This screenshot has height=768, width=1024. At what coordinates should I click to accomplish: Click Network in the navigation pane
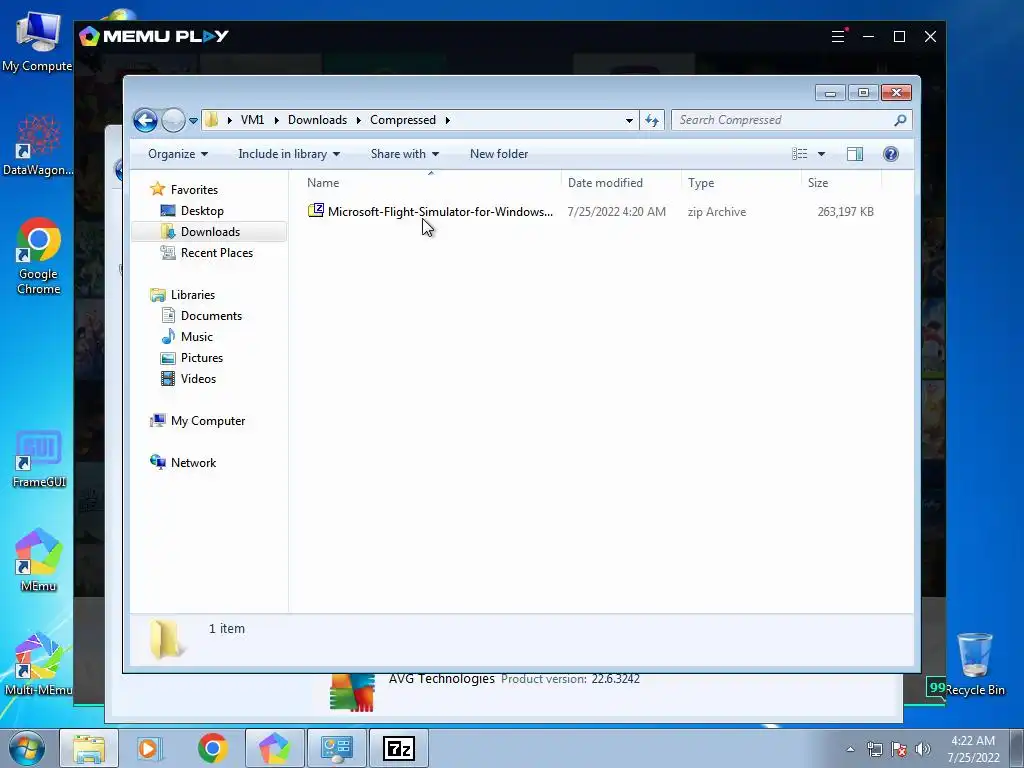coord(193,463)
